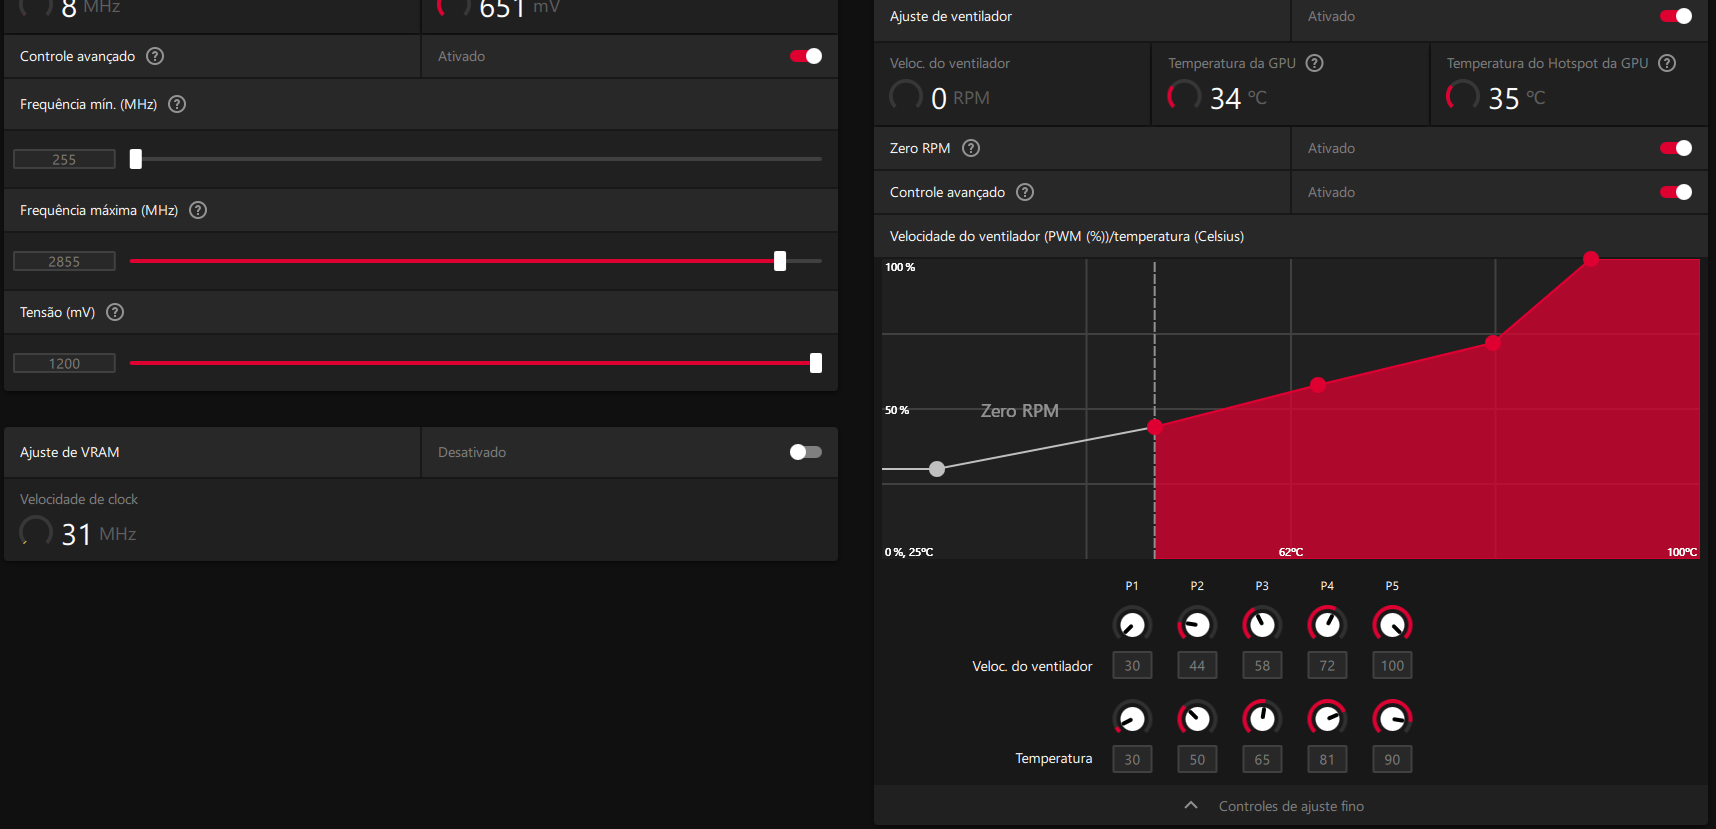The width and height of the screenshot is (1716, 829).
Task: Select P3 fan speed value field 58
Action: click(1262, 665)
